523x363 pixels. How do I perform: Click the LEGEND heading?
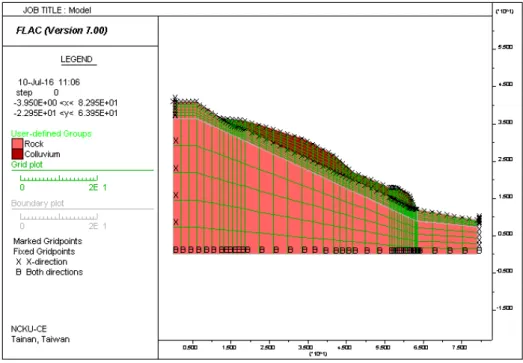pos(76,59)
